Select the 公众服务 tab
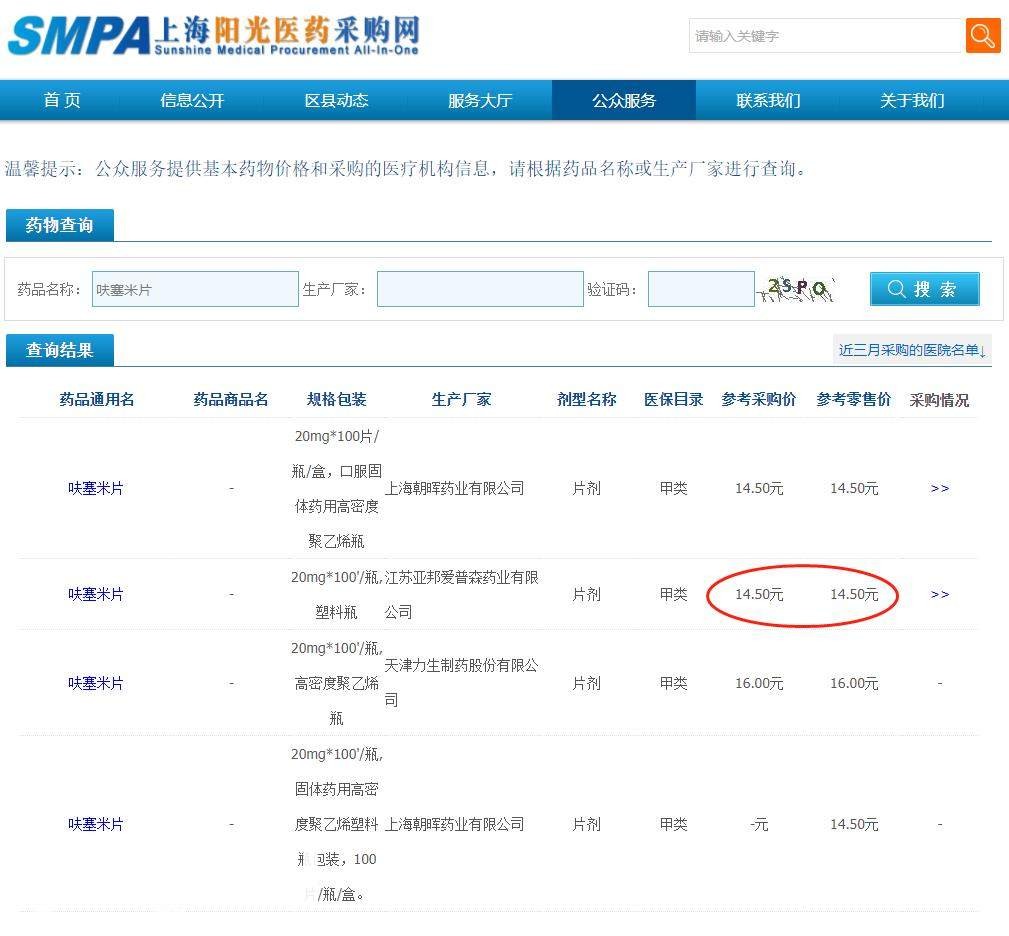The image size is (1009, 936). pos(624,100)
